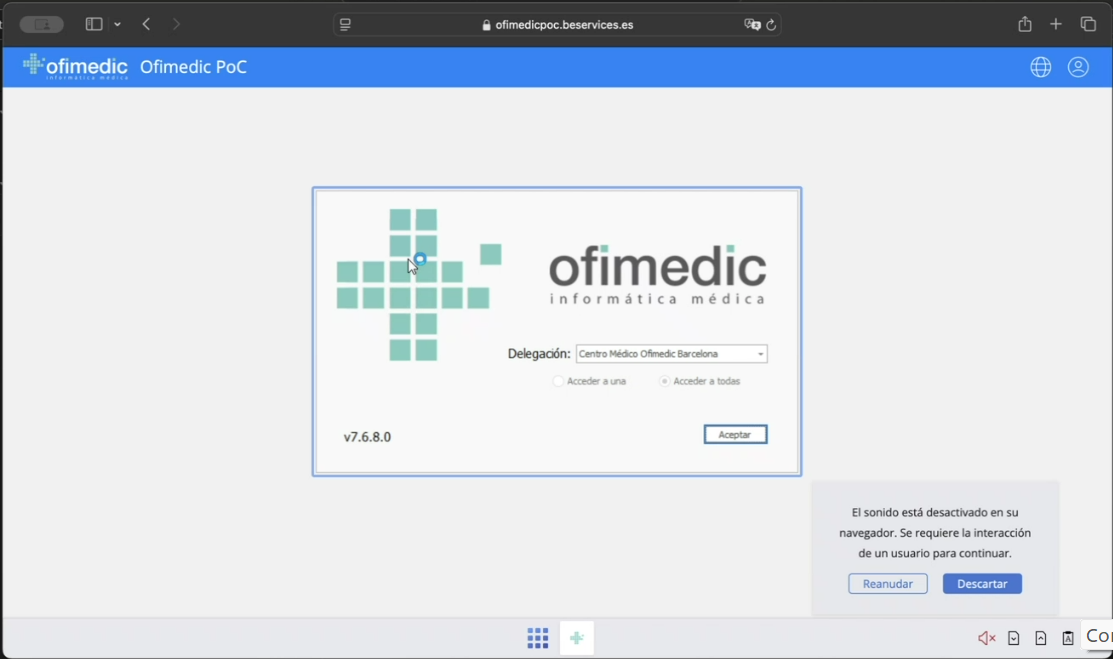
Task: Open the clipboard icon in bottom bar
Action: tap(1068, 638)
